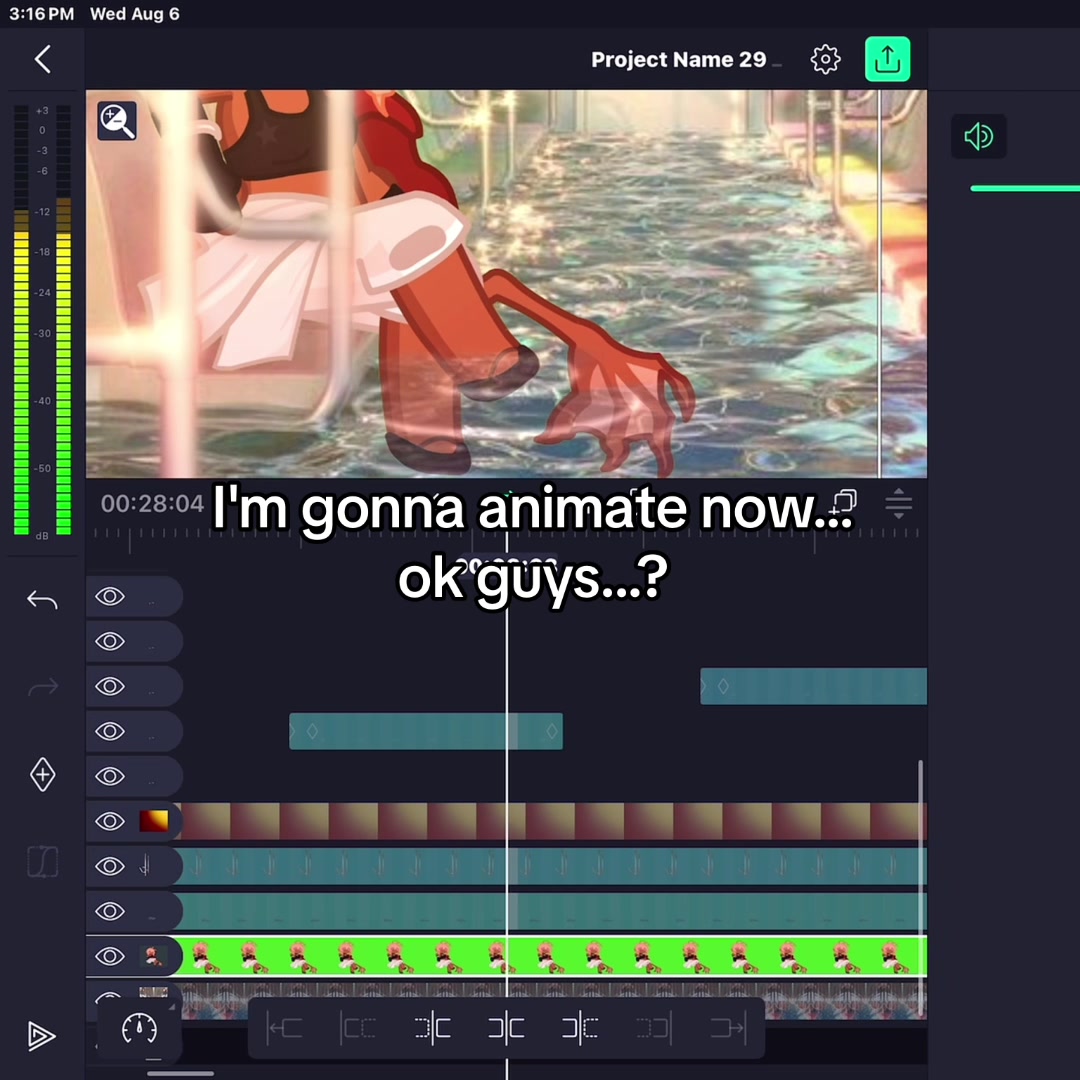The width and height of the screenshot is (1080, 1080).
Task: Tap the duplicate clip overlapping squares icon
Action: (x=844, y=502)
